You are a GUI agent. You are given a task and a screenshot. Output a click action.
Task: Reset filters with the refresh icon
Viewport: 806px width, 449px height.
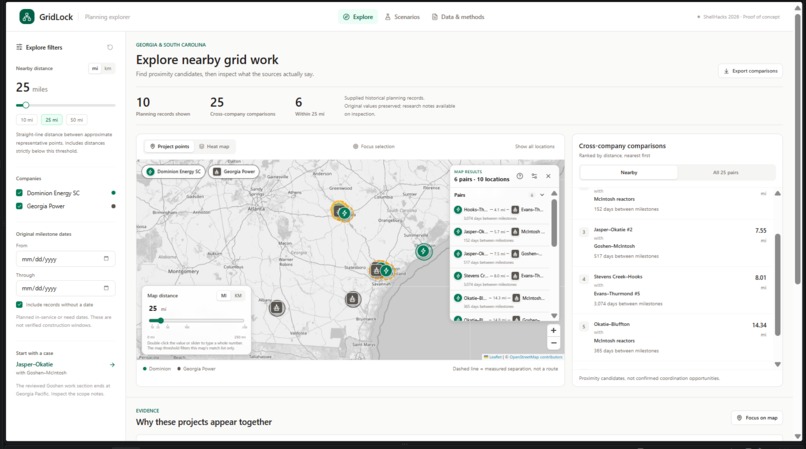(x=109, y=47)
